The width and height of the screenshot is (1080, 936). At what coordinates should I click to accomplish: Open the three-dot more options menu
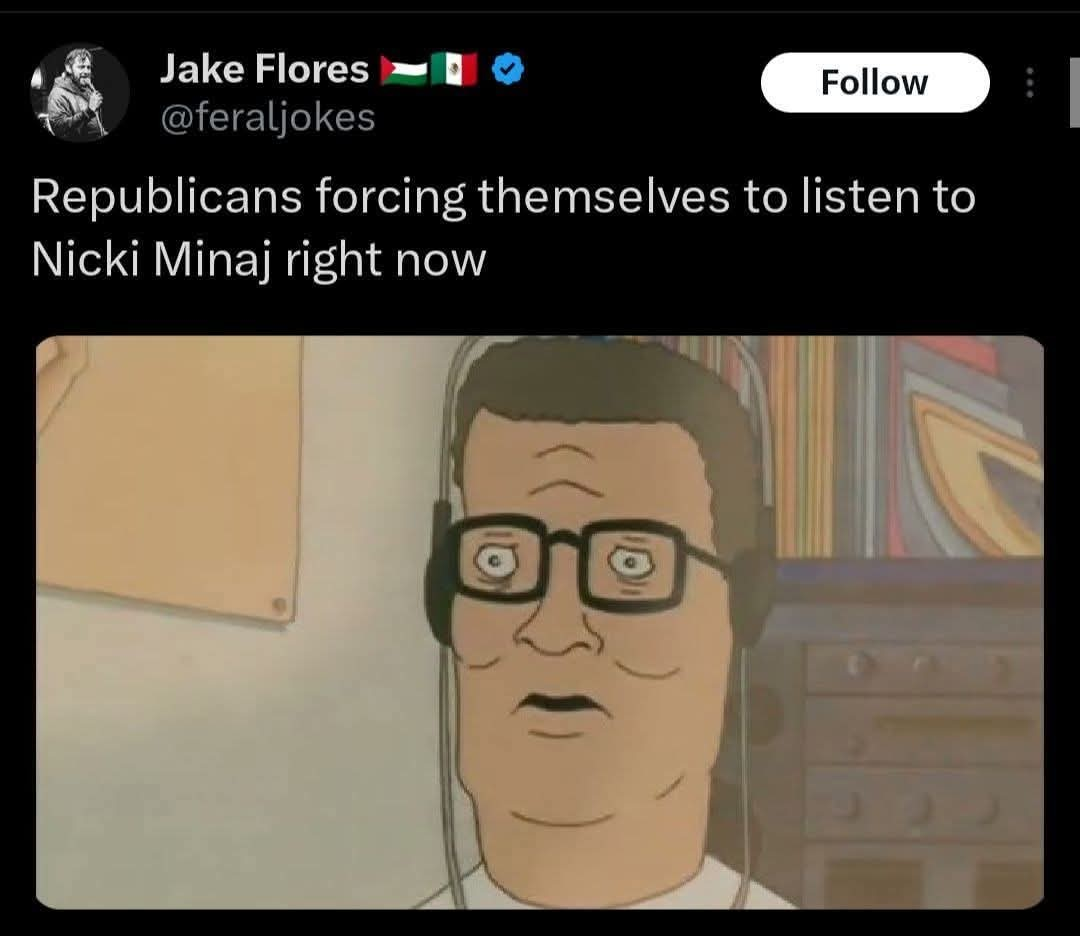pyautogui.click(x=1030, y=83)
